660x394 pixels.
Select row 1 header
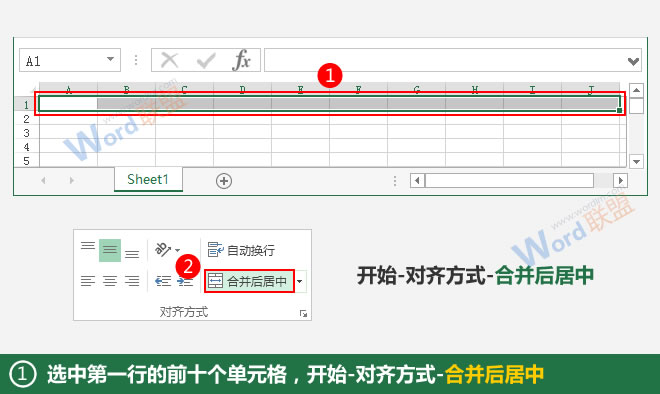click(x=27, y=104)
